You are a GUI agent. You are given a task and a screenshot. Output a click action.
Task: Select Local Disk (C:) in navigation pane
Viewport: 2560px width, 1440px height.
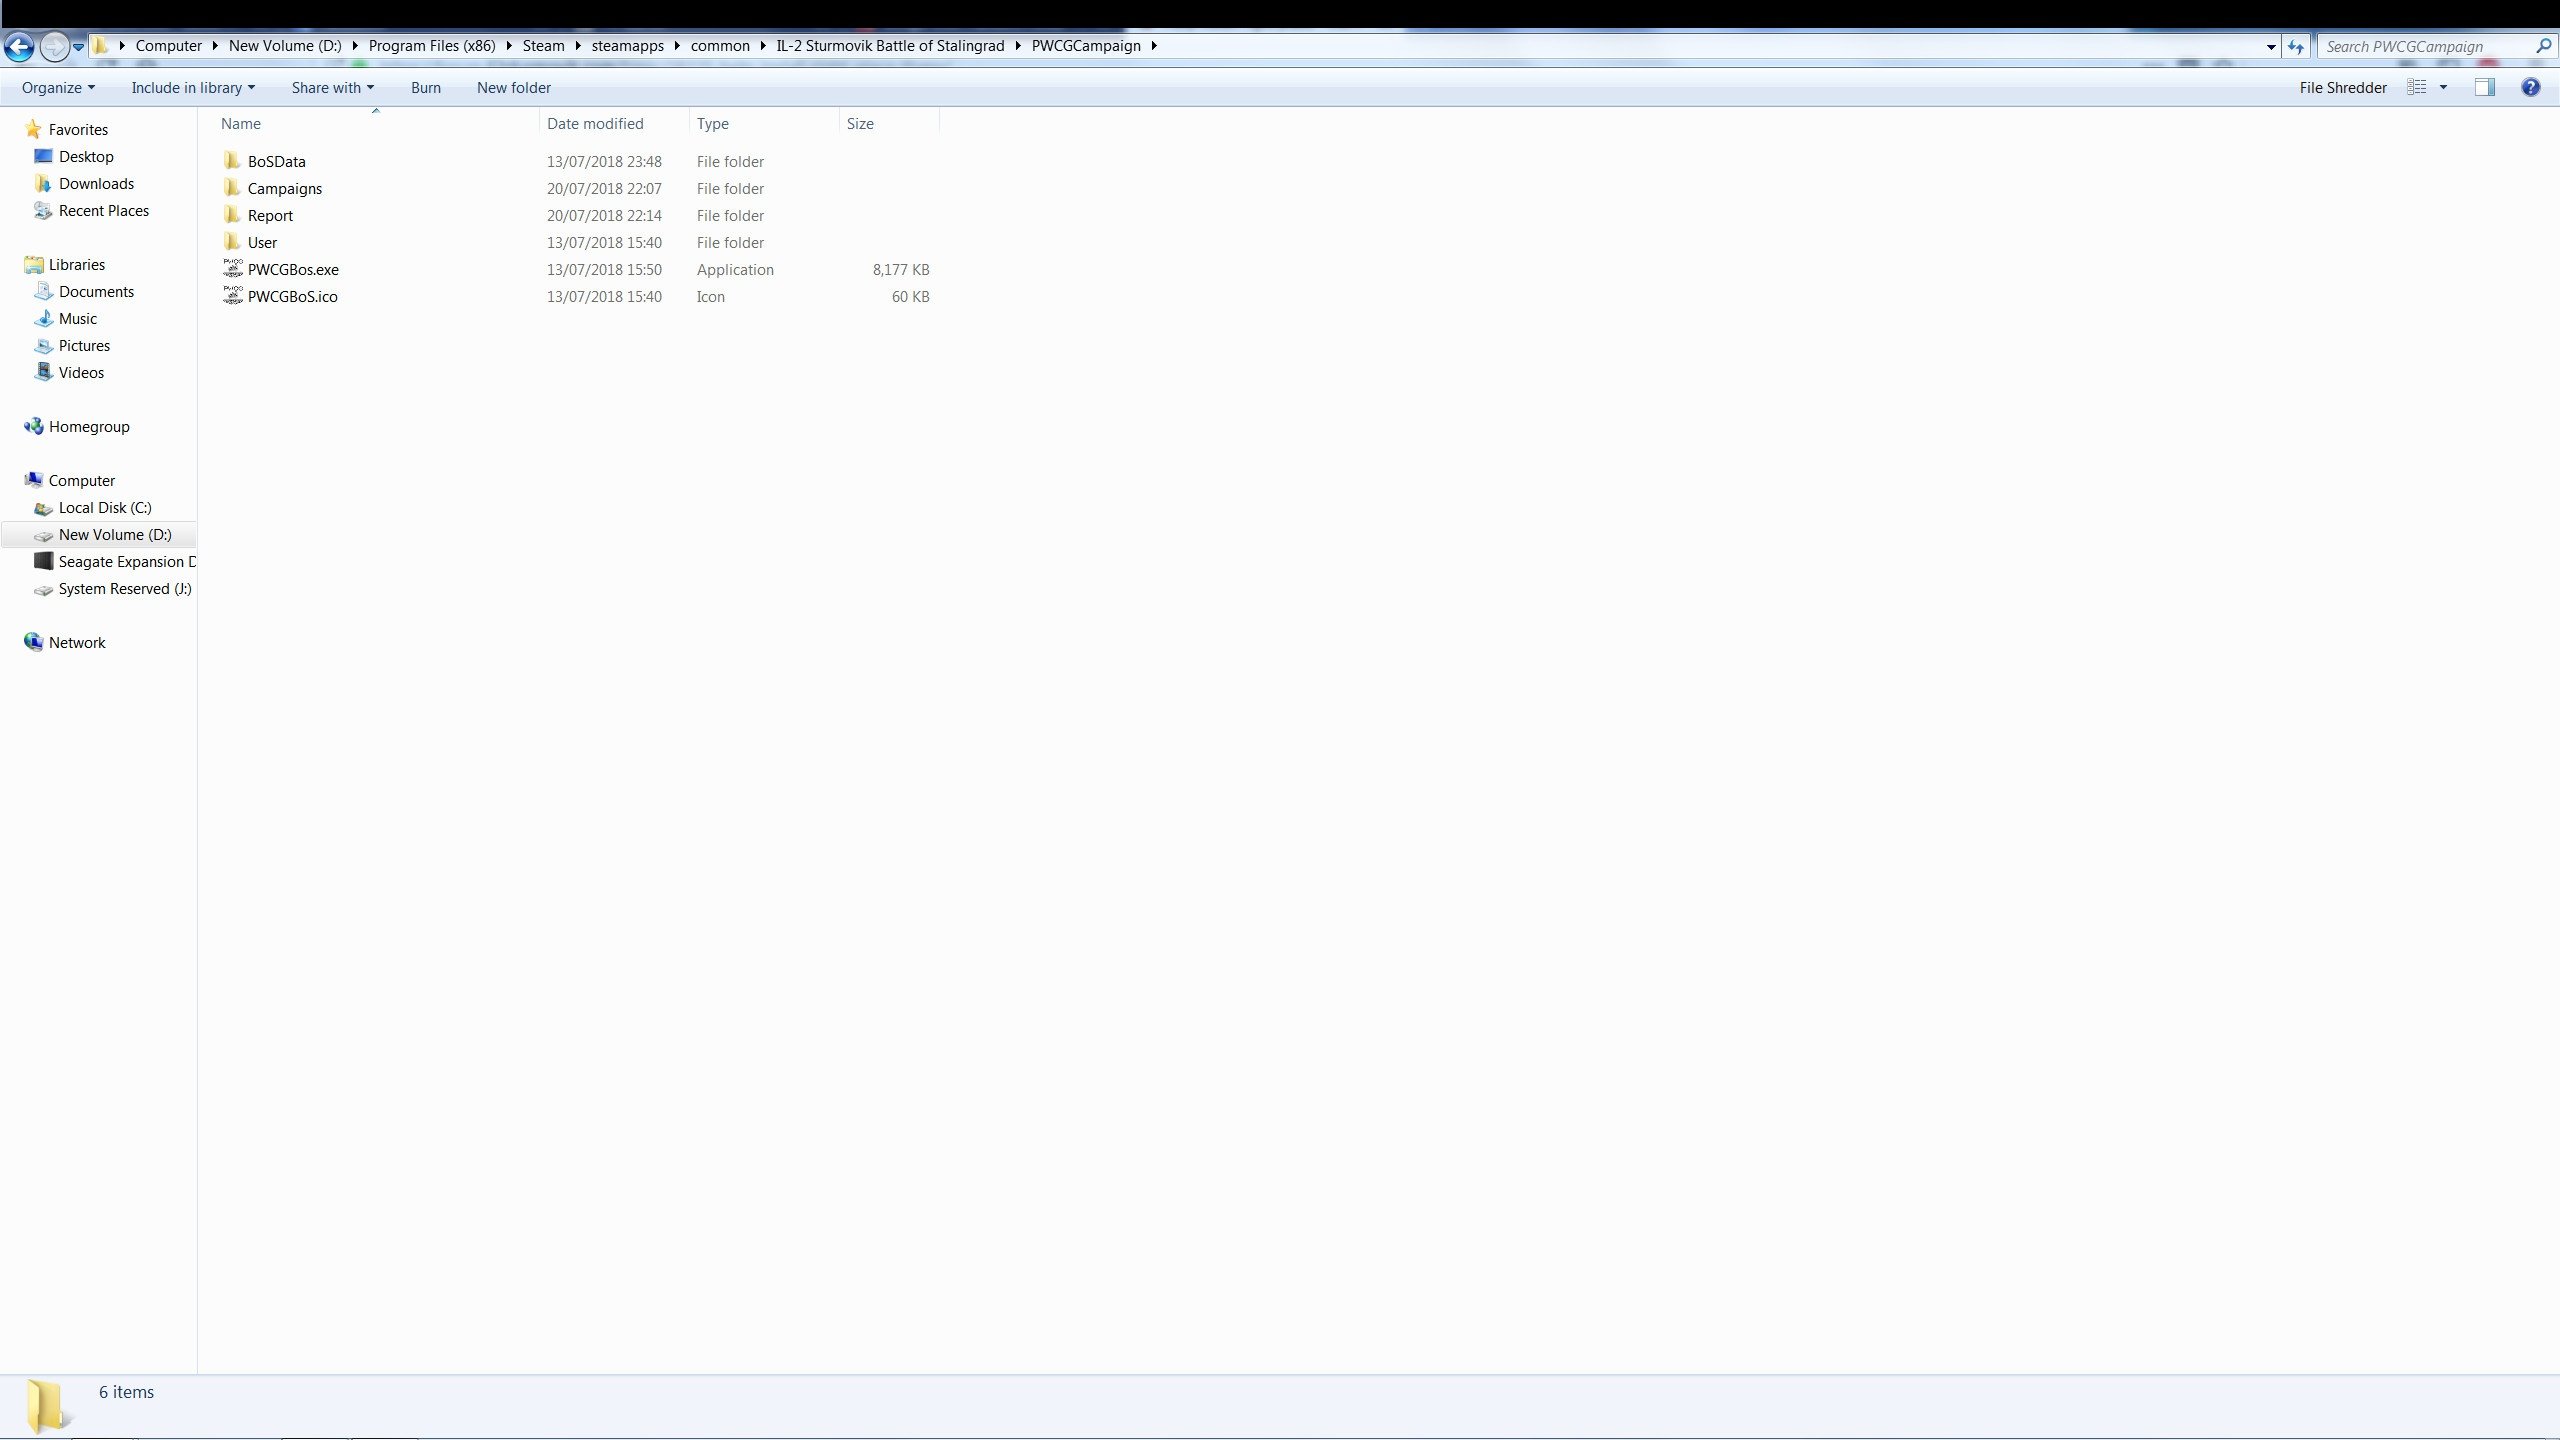click(104, 507)
